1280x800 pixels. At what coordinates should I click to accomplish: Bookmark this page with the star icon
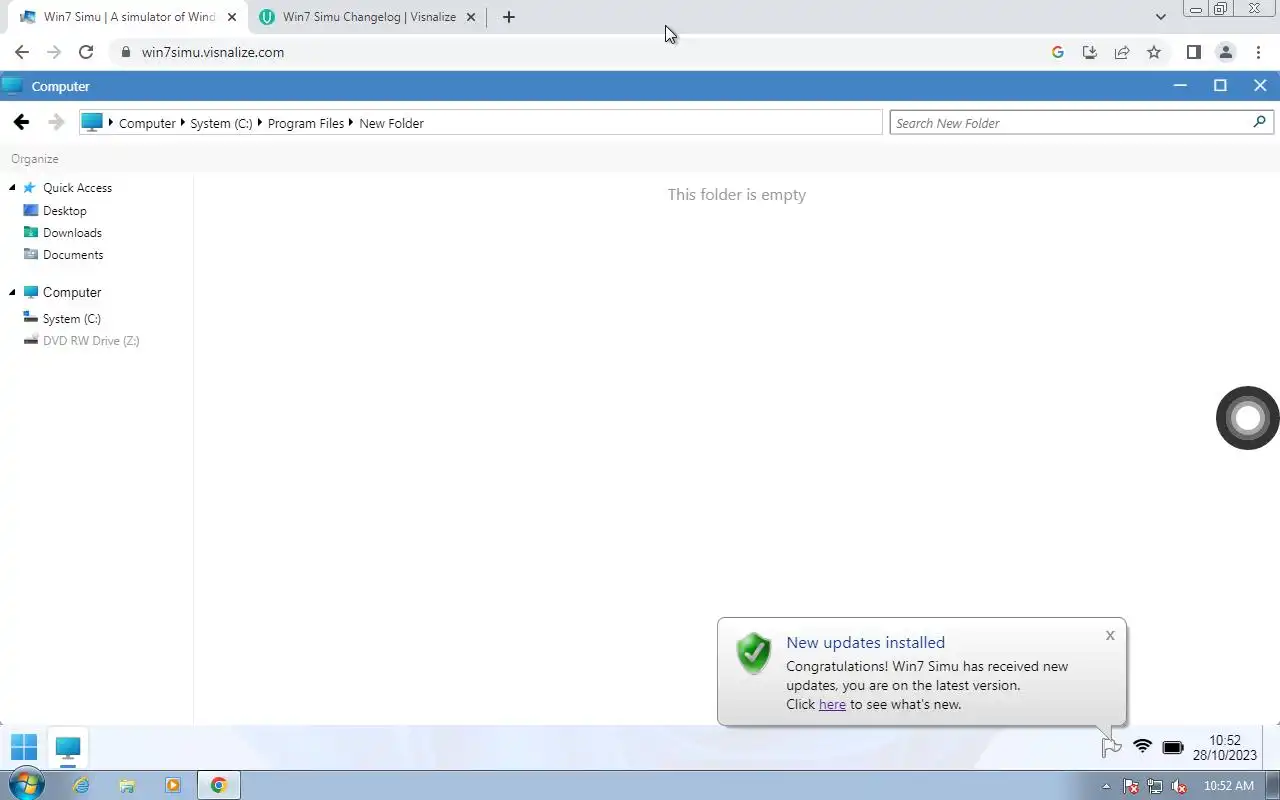(x=1154, y=52)
